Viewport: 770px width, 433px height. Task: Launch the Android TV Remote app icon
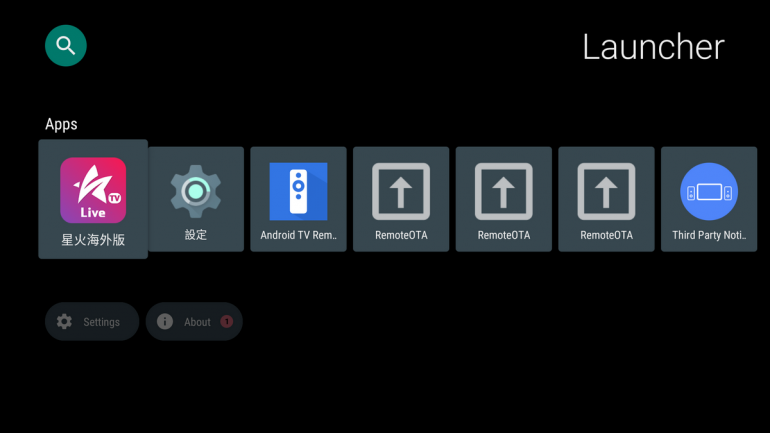[x=298, y=191]
